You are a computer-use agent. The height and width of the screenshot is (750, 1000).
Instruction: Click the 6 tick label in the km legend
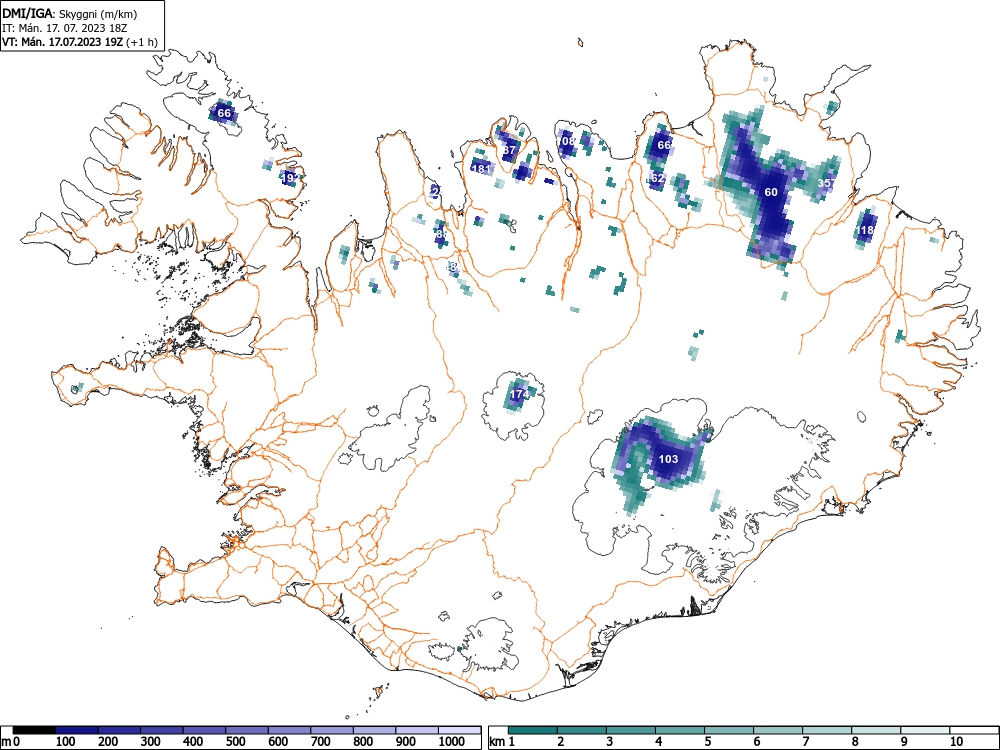click(x=757, y=742)
